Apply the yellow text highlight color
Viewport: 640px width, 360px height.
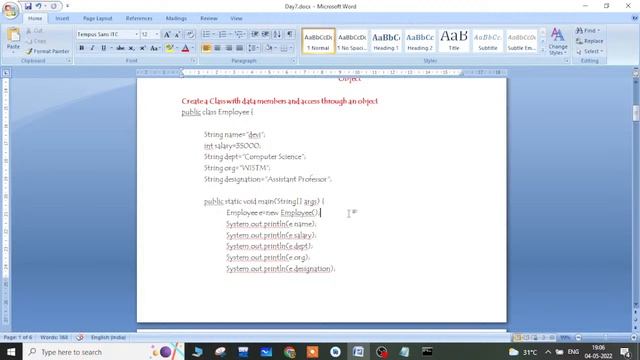coord(169,48)
